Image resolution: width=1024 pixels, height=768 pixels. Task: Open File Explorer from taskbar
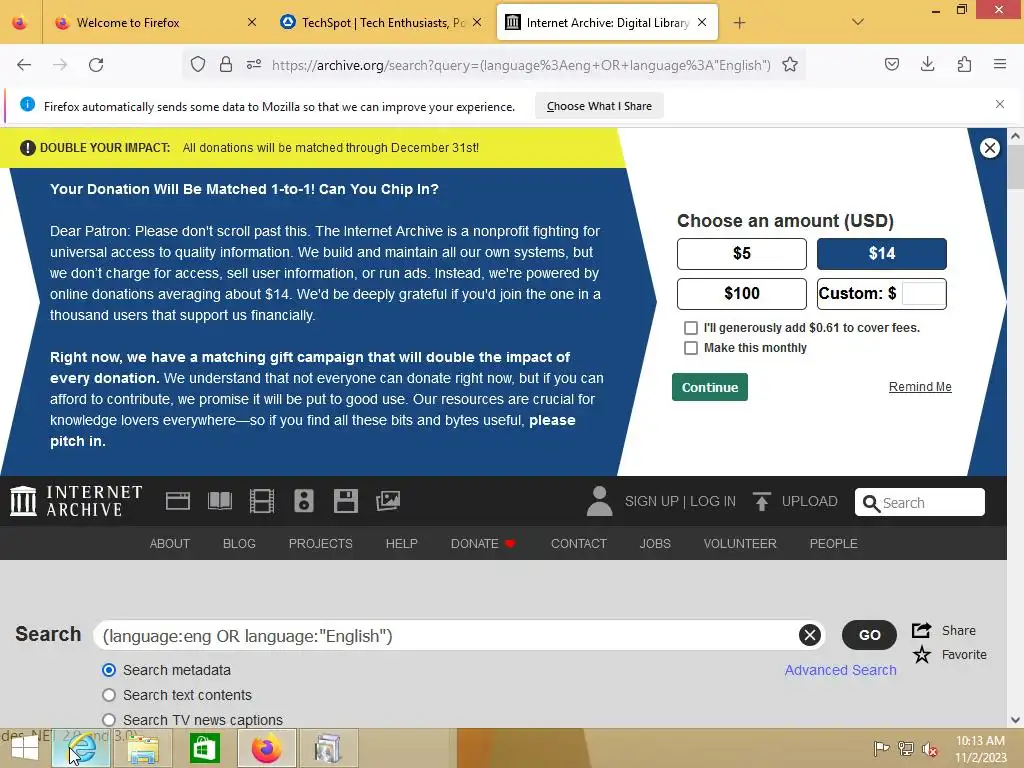click(x=144, y=748)
